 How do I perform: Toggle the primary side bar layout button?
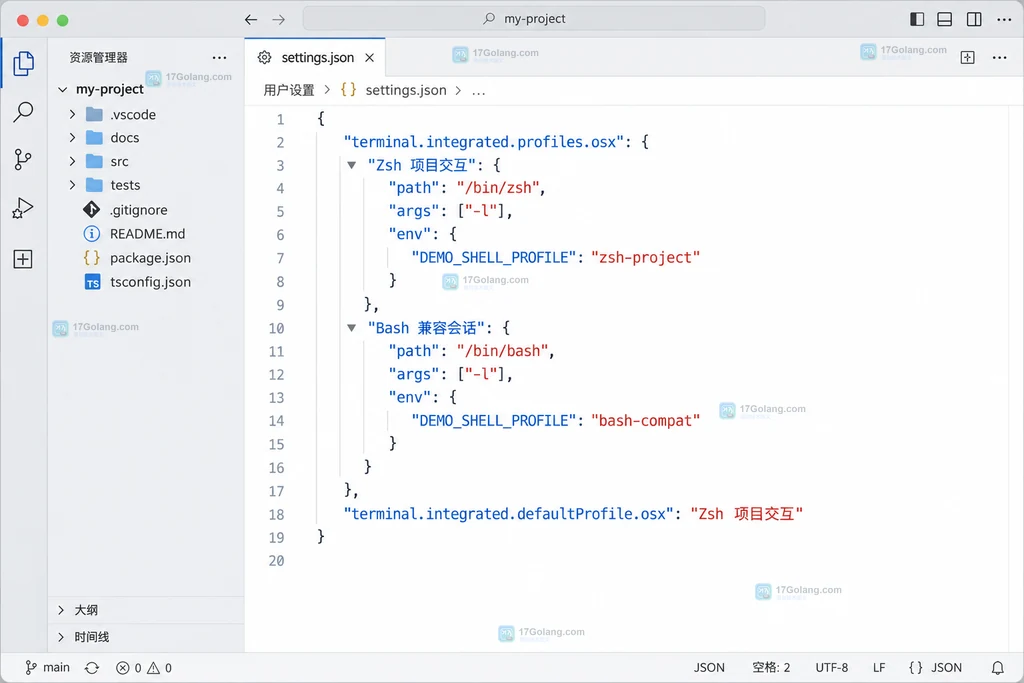(917, 20)
